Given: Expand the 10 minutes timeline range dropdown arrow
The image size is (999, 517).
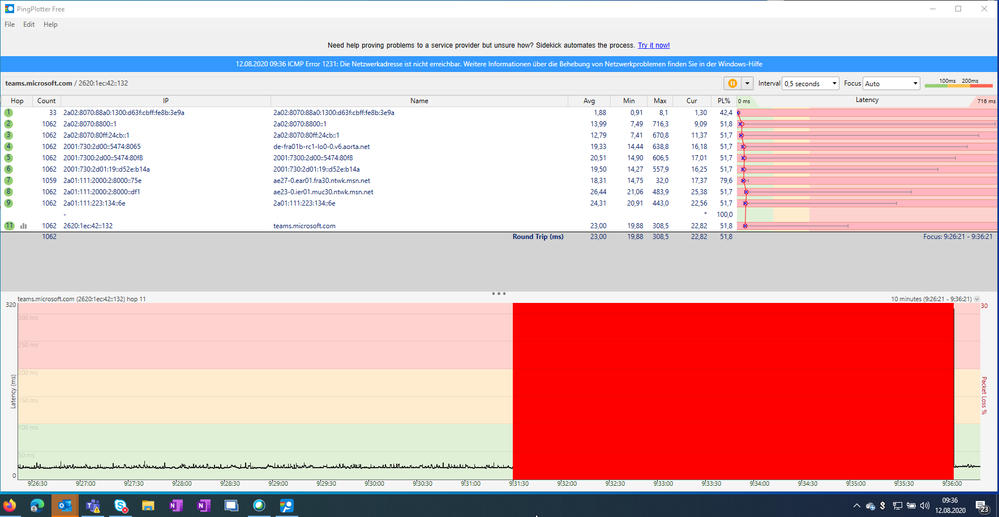Looking at the screenshot, I should (977, 299).
